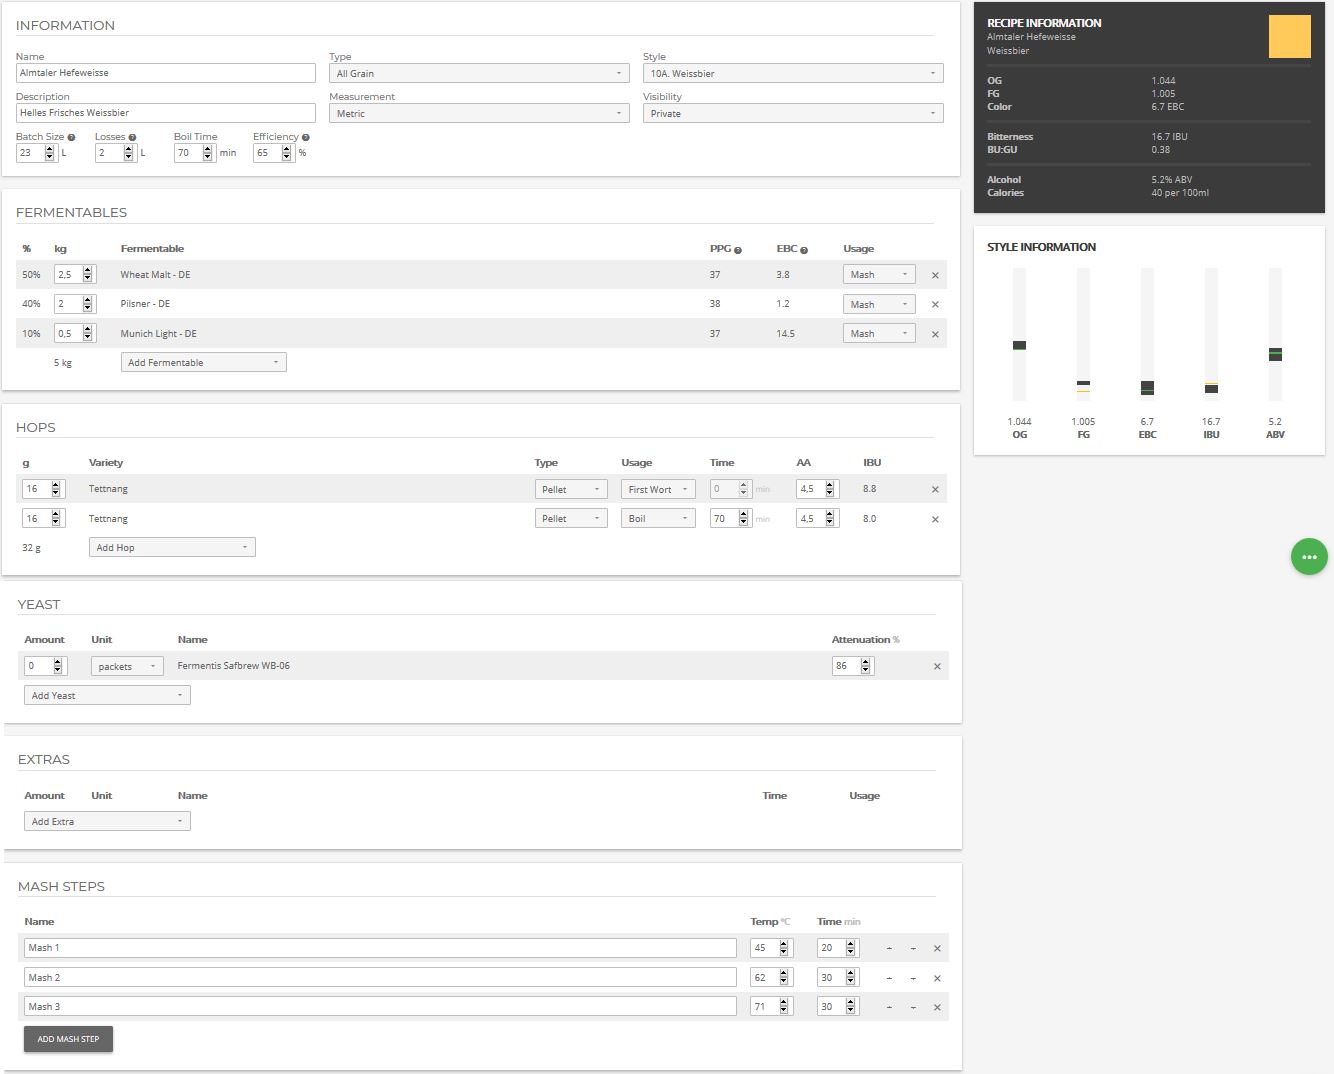Open the Add Hop dropdown

coord(172,548)
